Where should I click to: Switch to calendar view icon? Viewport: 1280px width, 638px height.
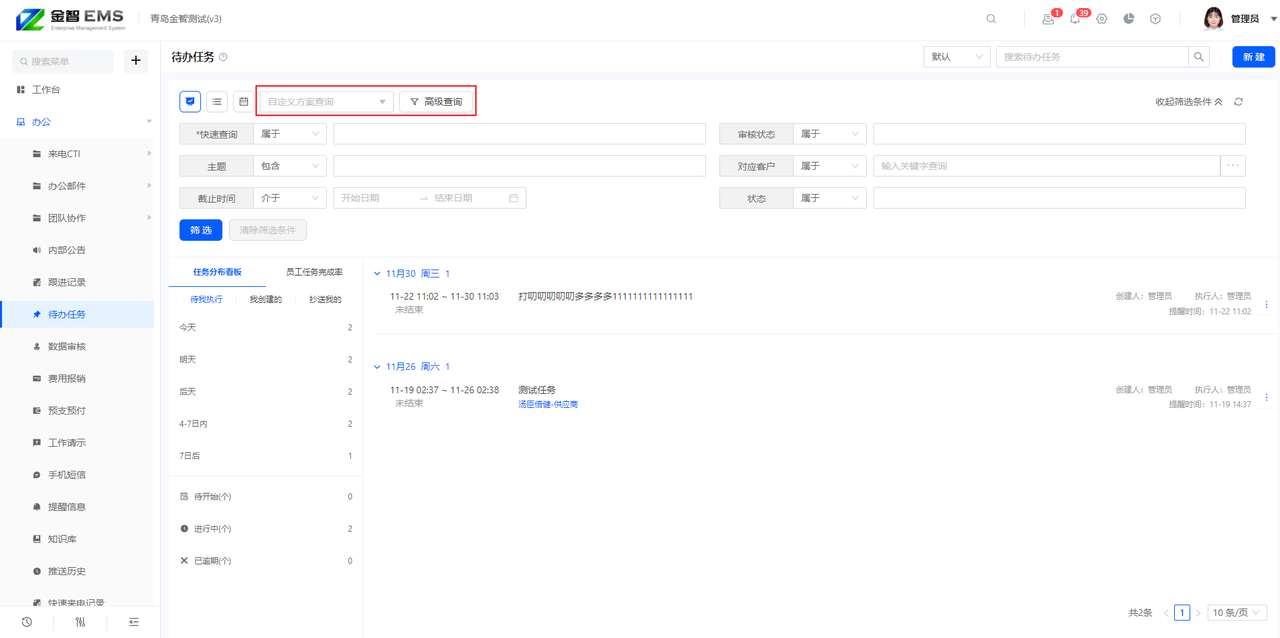[243, 101]
